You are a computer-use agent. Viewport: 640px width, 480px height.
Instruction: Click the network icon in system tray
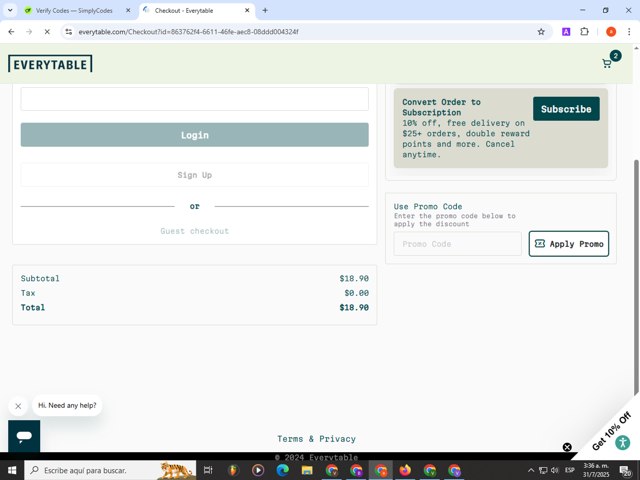click(x=543, y=470)
